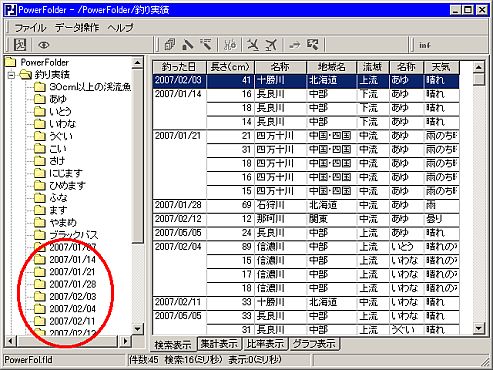Viewport: 493px width, 370px height.
Task: Open the ファイル menu
Action: [x=30, y=27]
